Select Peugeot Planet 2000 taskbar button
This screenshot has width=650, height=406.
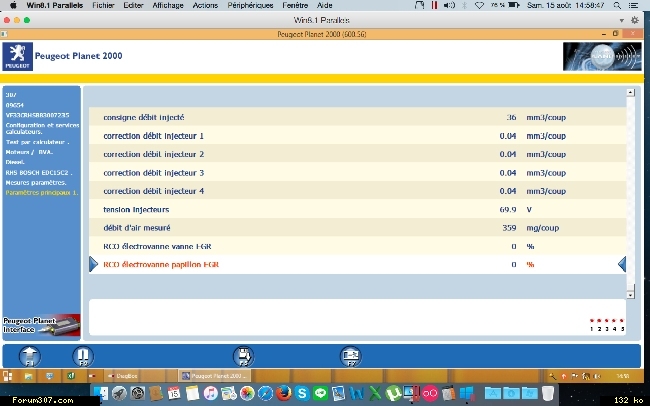tap(214, 376)
